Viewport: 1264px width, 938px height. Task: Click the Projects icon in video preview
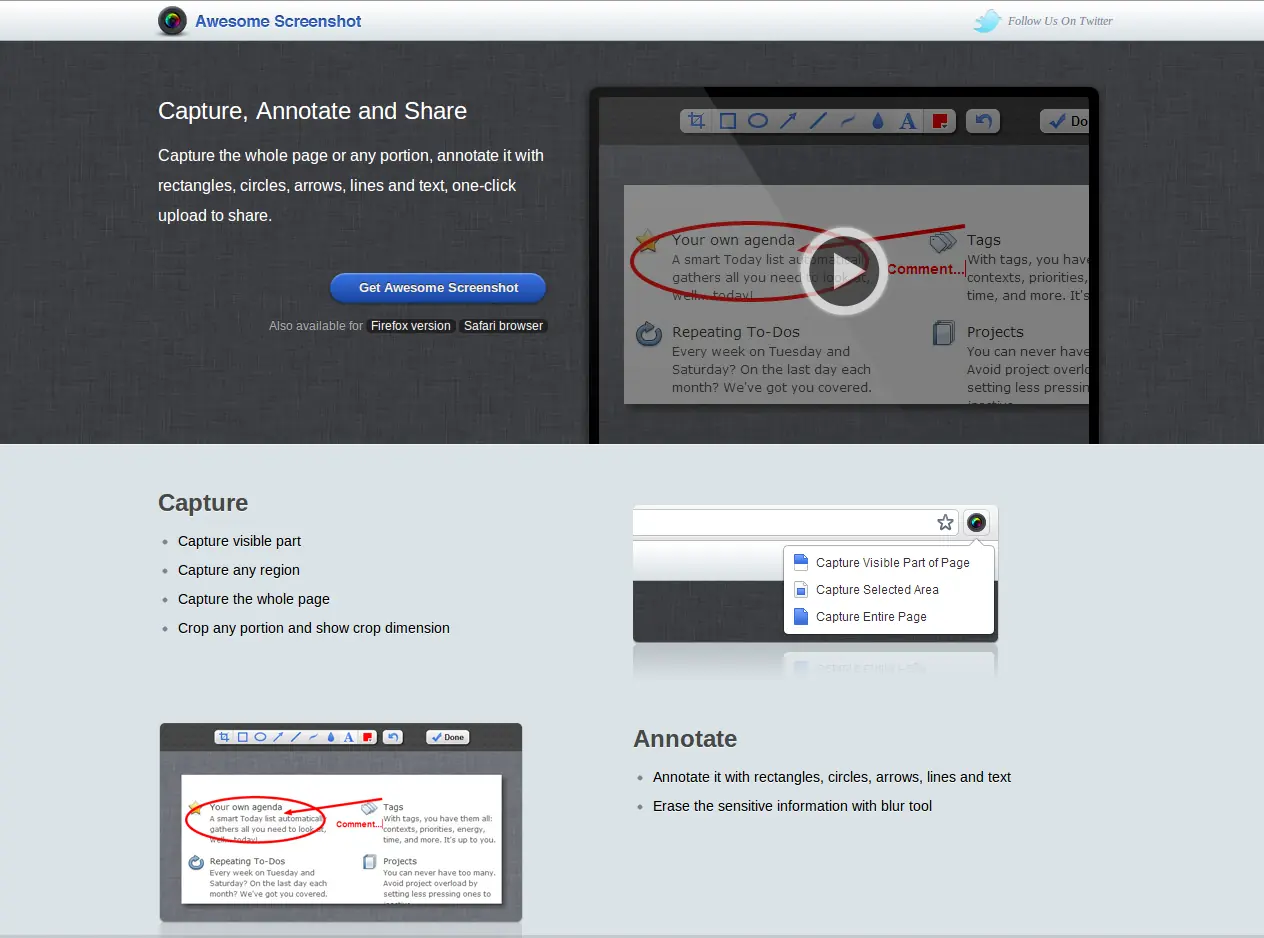[943, 333]
